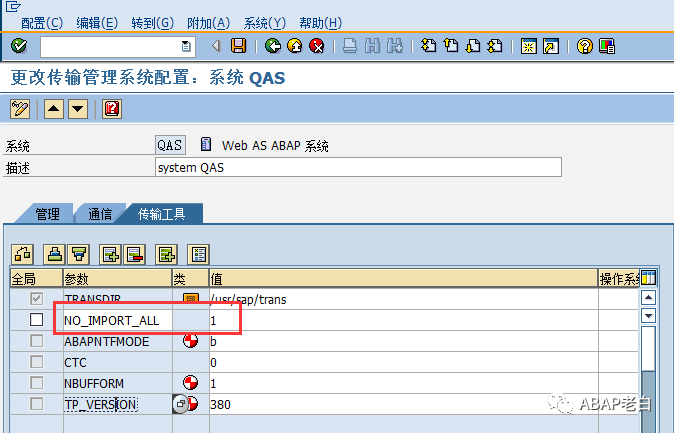Click the /usr/sap/trans value cell
The width and height of the screenshot is (674, 433).
(x=404, y=299)
